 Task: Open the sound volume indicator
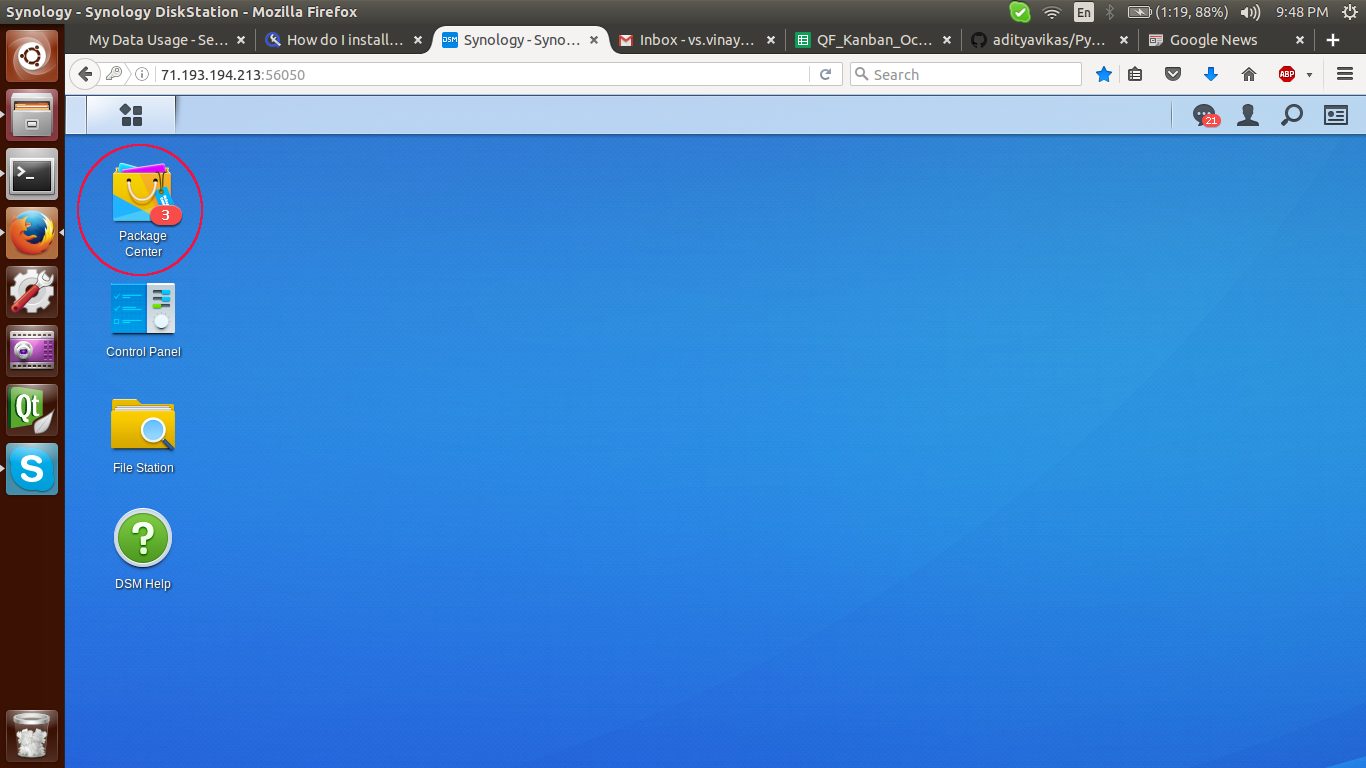point(1250,12)
